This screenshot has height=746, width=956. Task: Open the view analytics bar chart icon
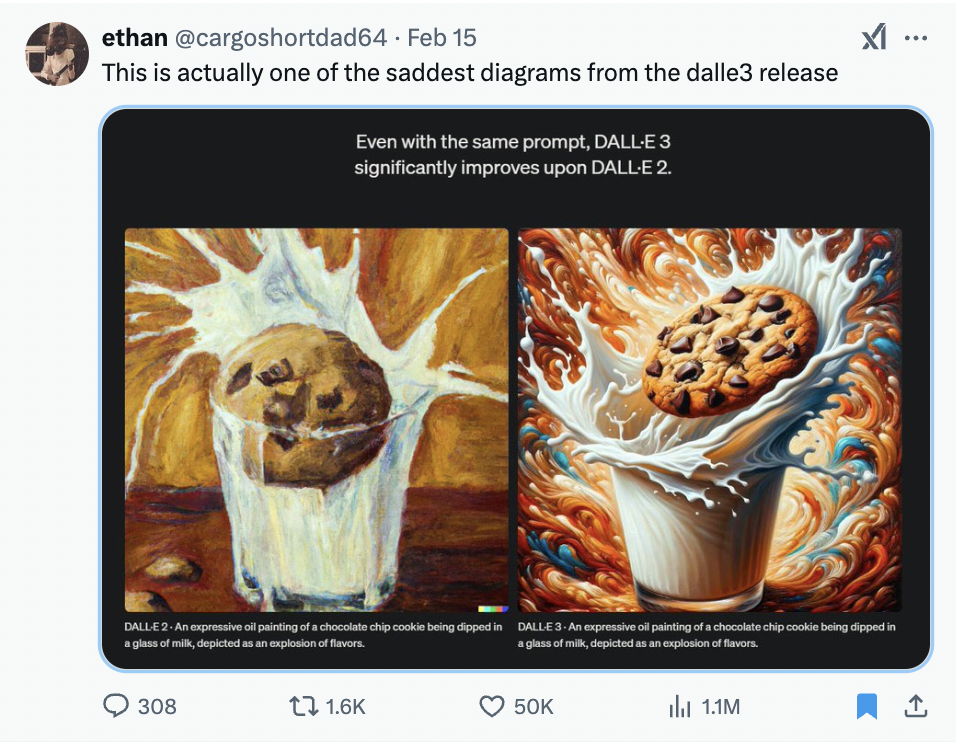pos(679,706)
